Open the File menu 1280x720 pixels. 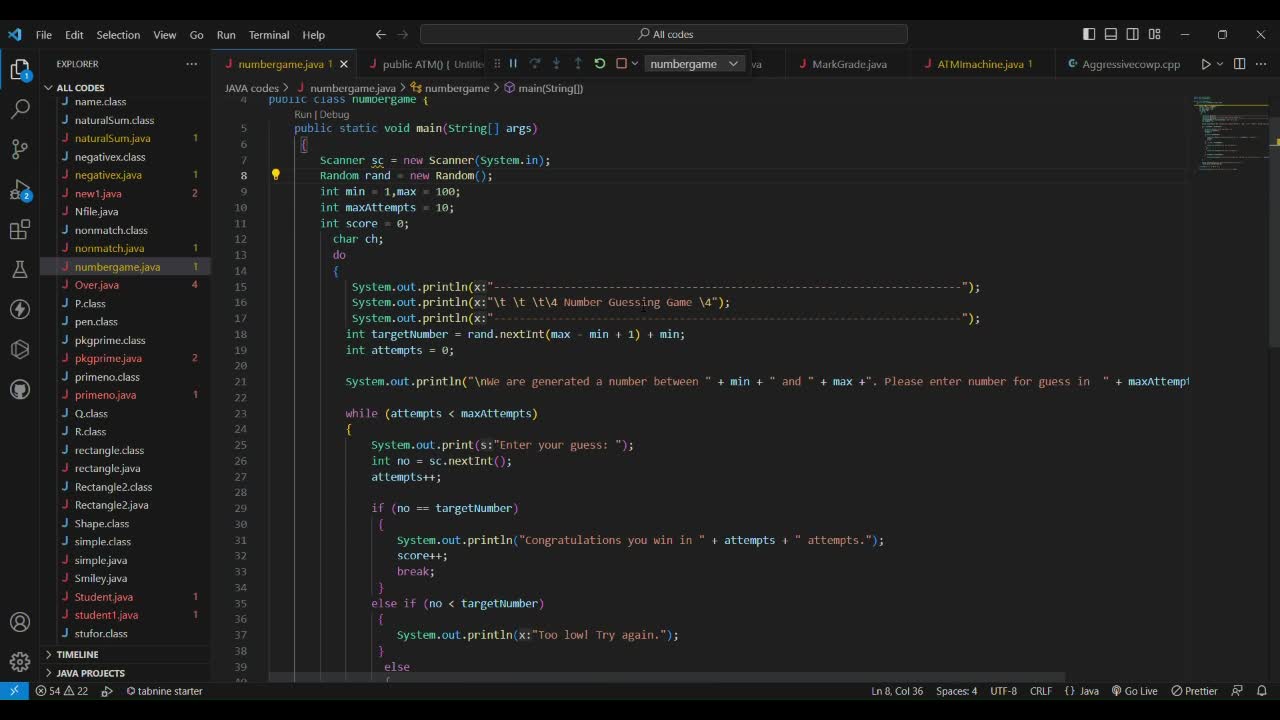point(44,35)
